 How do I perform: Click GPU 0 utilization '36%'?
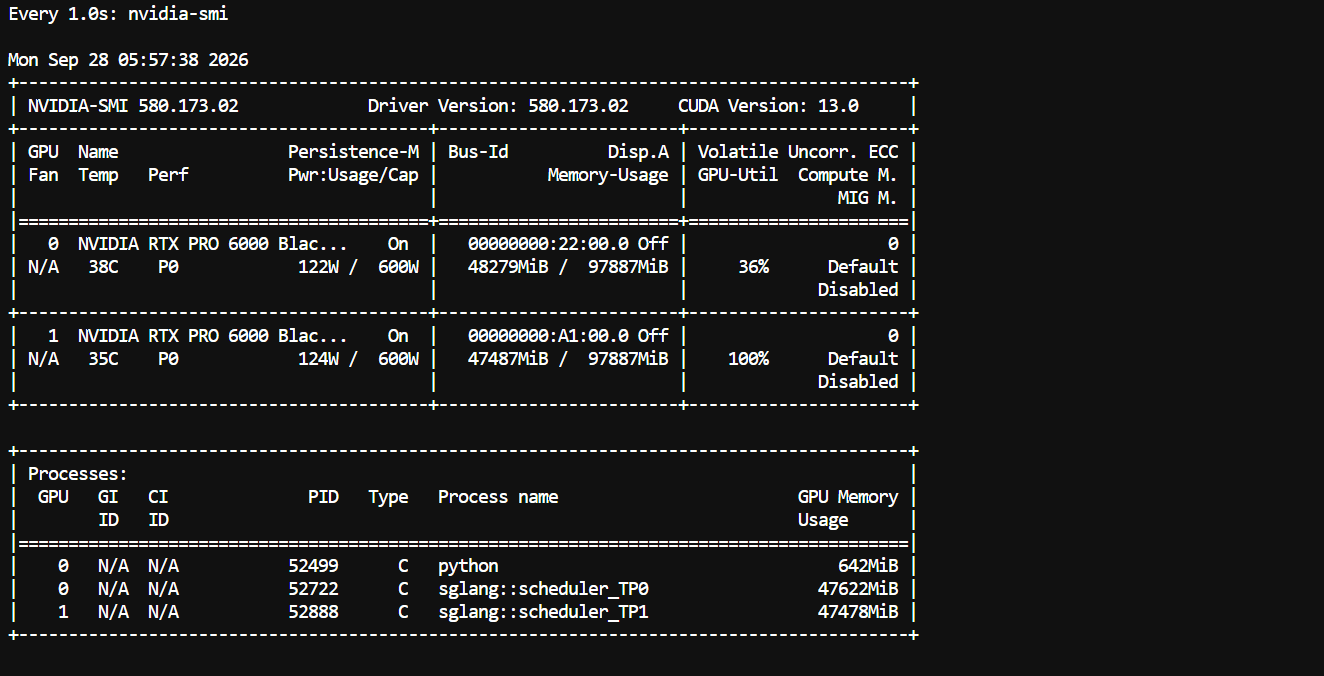pos(753,267)
